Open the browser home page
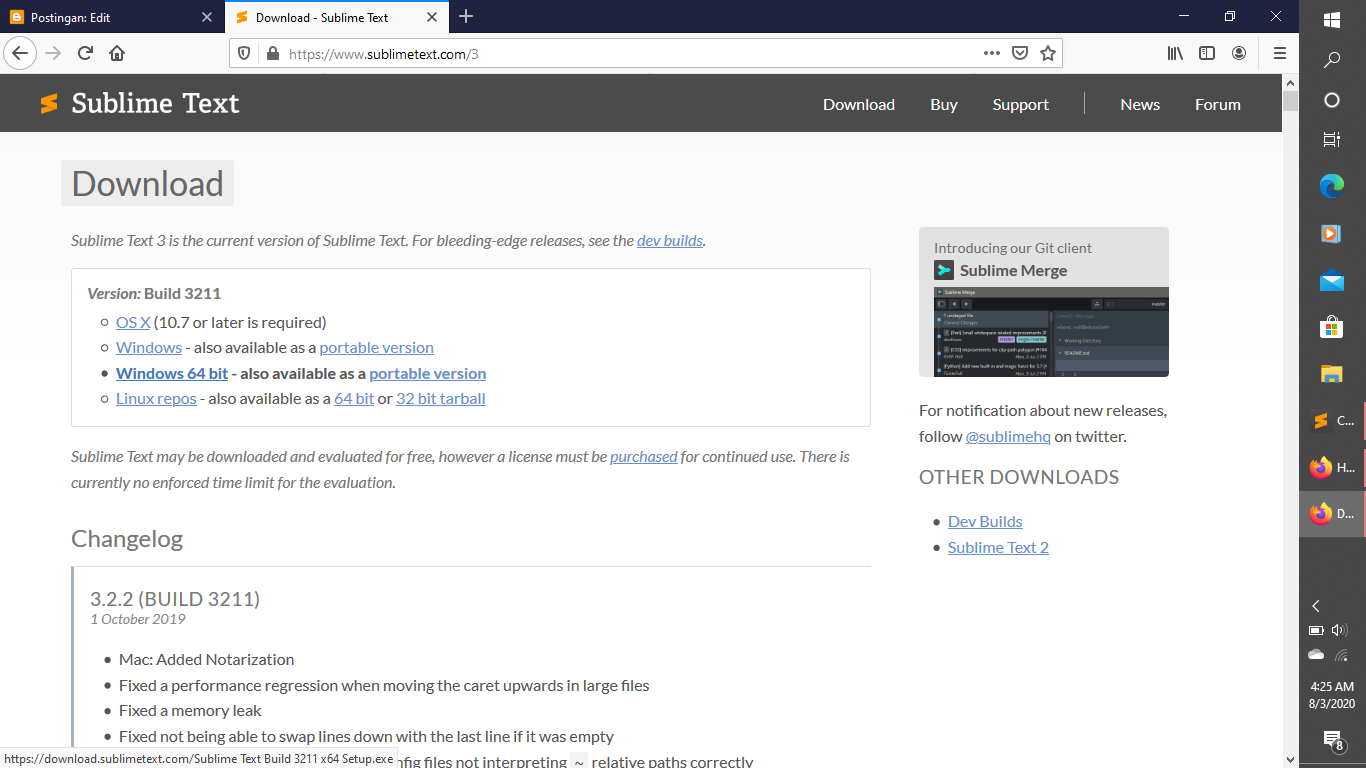Image resolution: width=1366 pixels, height=768 pixels. [117, 53]
